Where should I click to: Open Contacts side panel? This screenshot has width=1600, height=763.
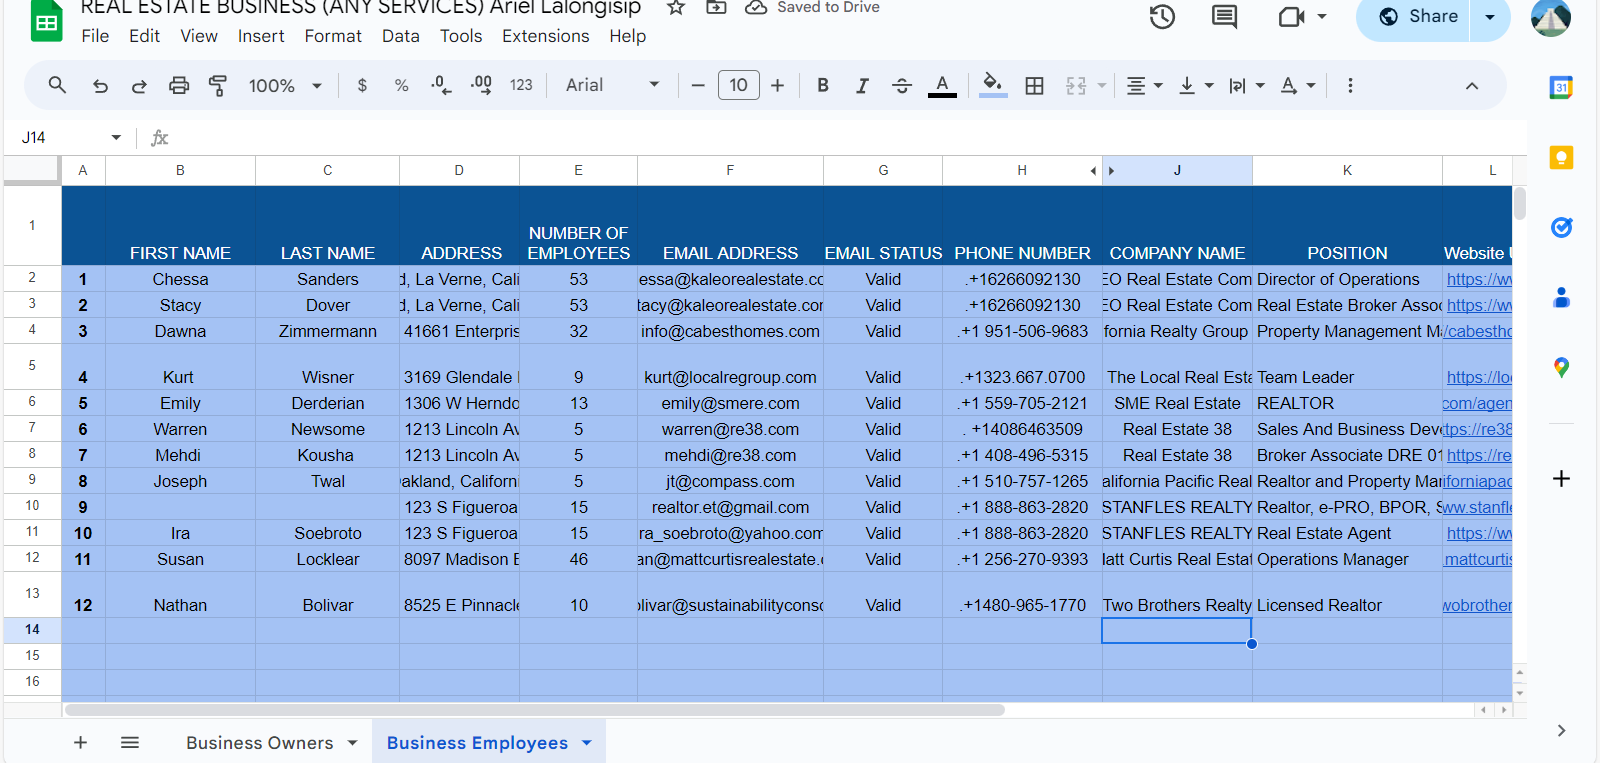(1561, 298)
